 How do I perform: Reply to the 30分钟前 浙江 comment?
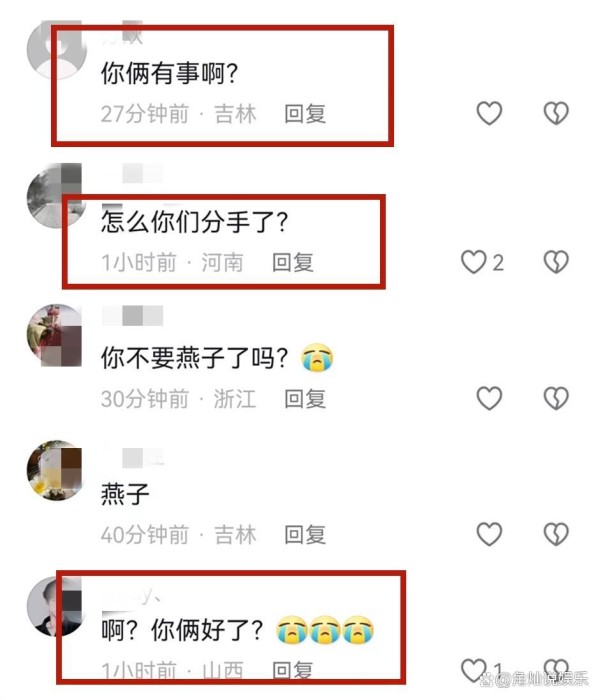(305, 399)
